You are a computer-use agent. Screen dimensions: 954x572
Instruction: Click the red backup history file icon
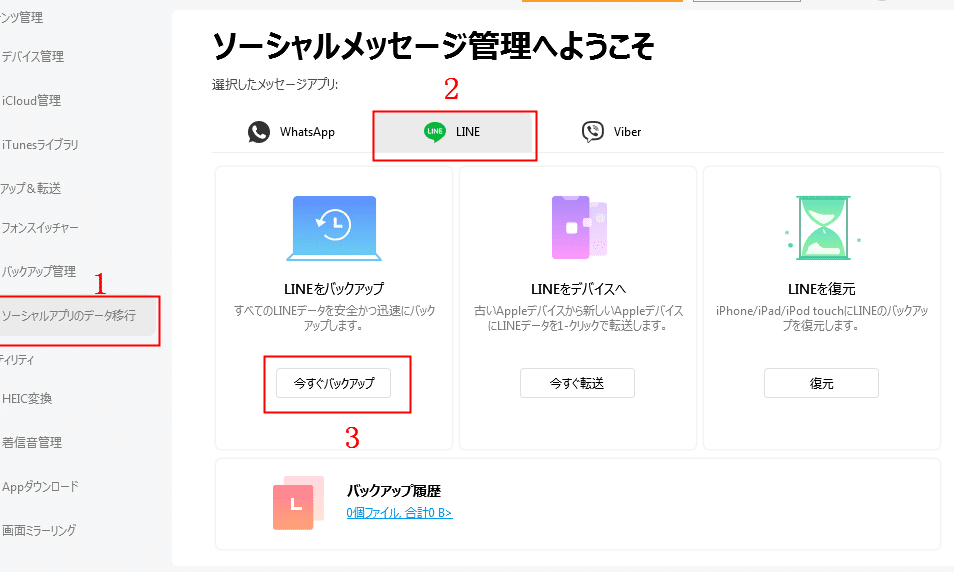point(298,503)
